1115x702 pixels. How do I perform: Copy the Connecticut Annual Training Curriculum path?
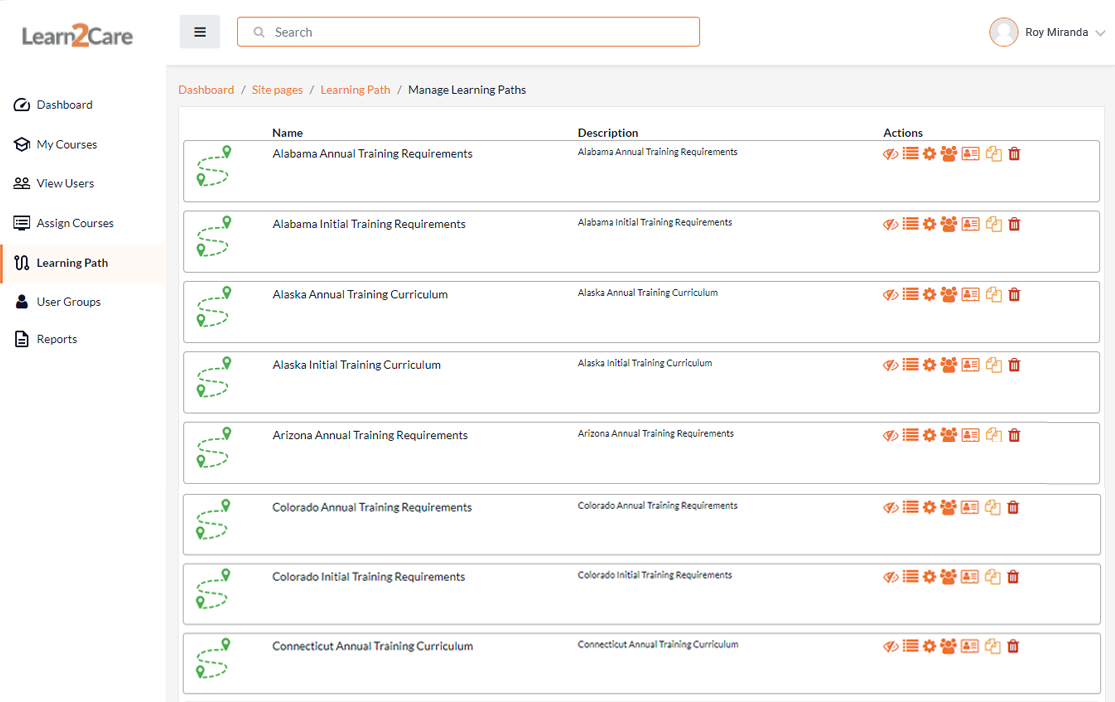993,647
